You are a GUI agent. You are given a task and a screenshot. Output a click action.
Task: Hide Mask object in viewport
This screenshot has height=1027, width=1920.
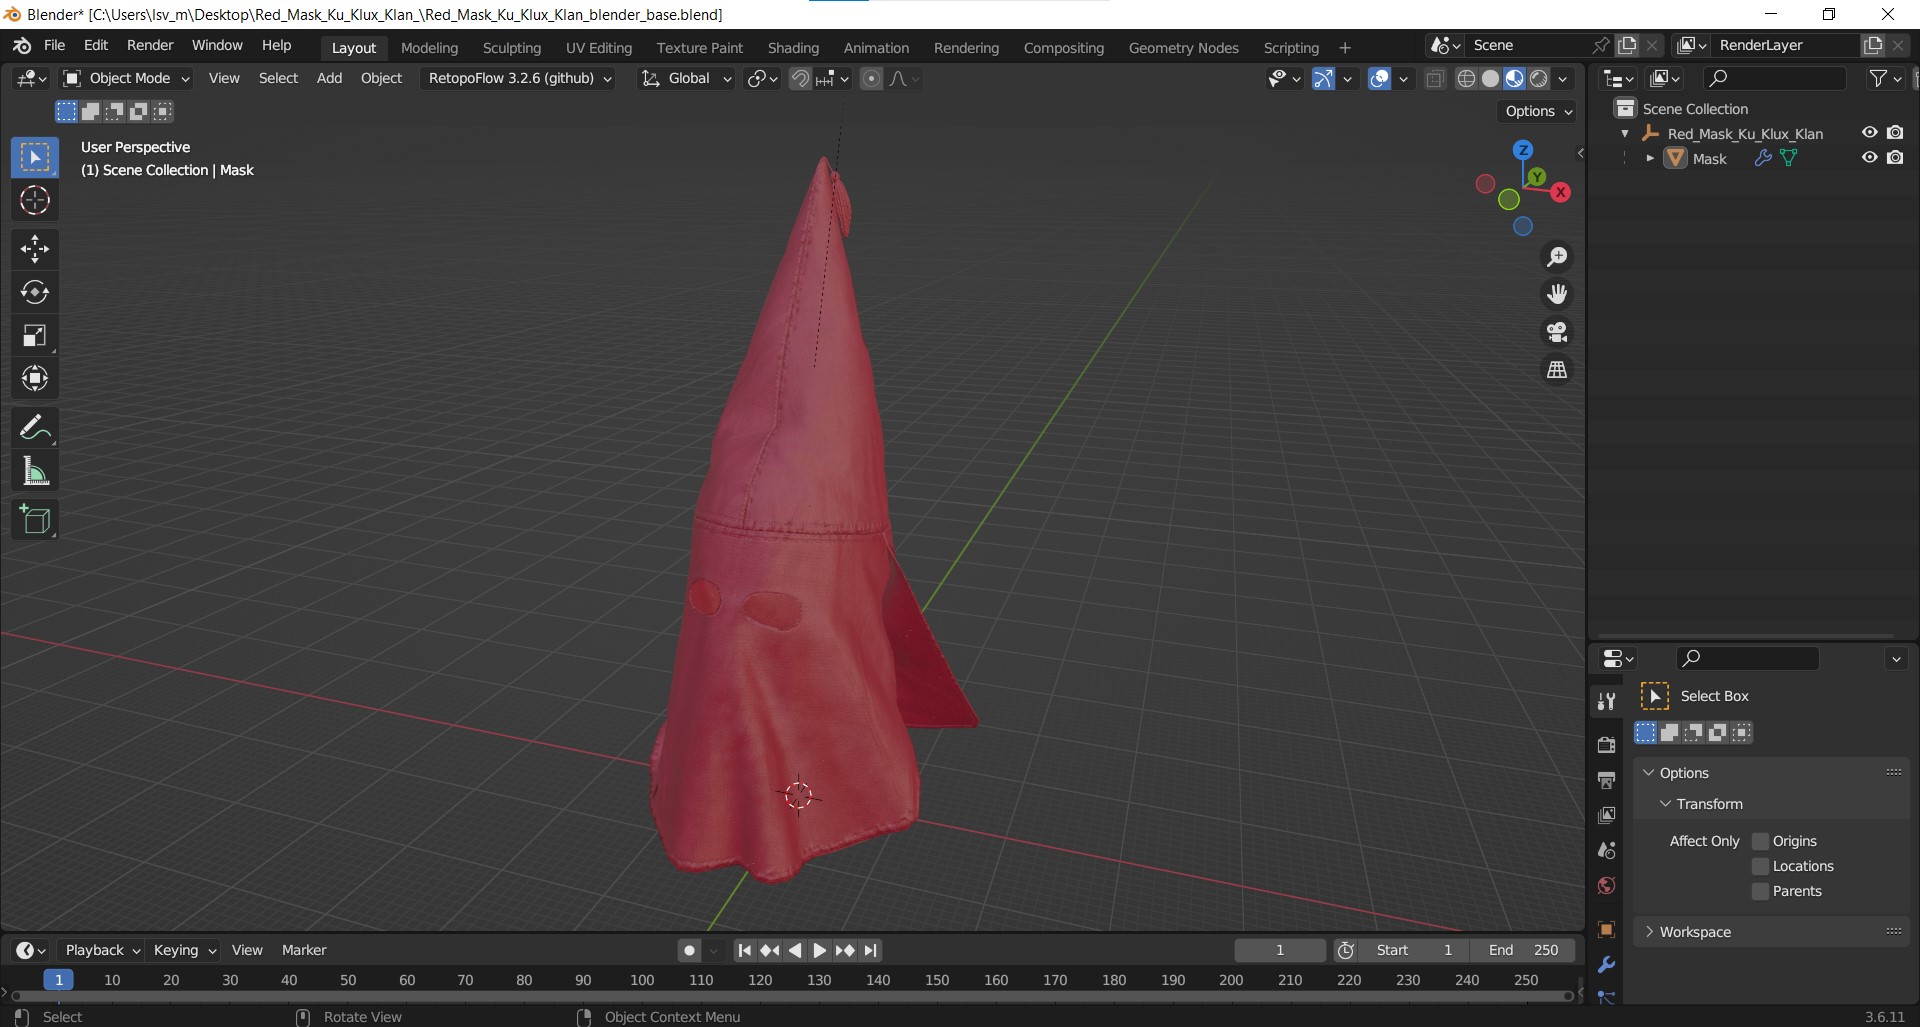(1869, 158)
